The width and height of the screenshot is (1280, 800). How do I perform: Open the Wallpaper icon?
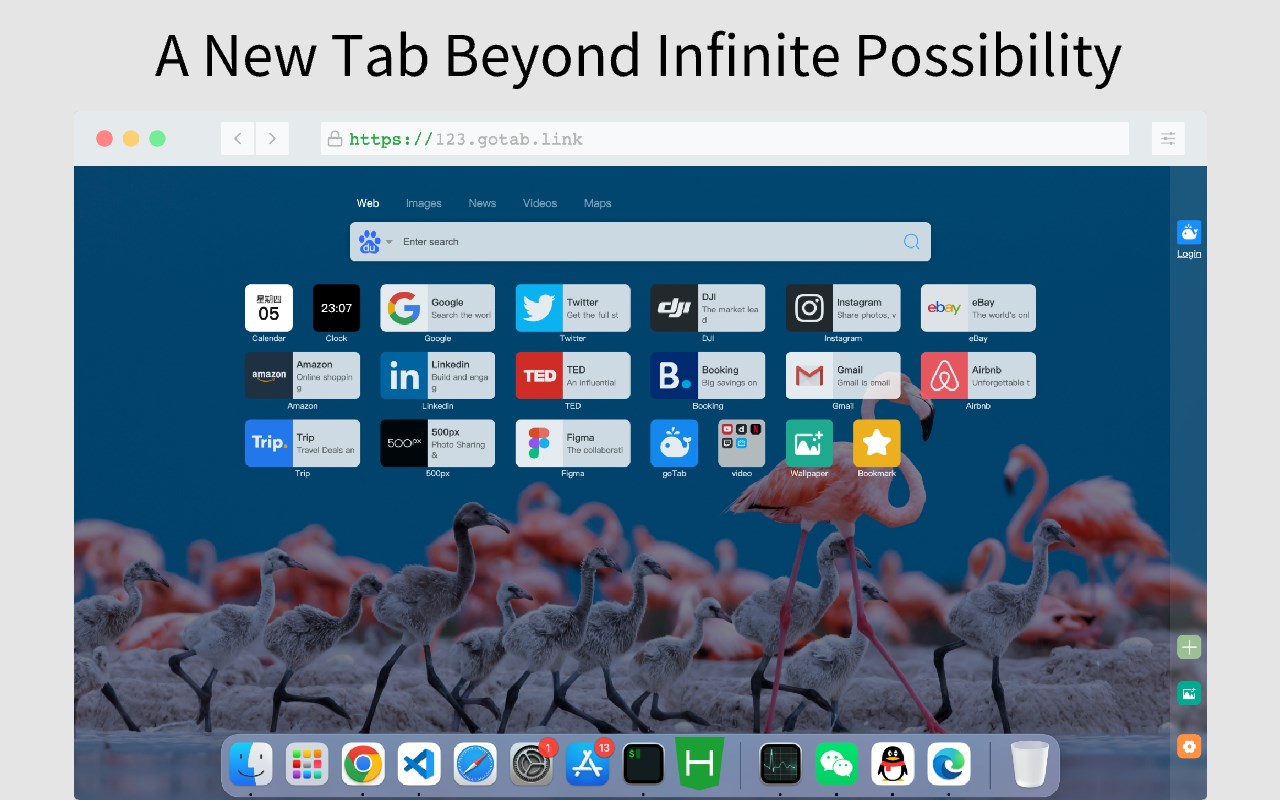[x=809, y=443]
